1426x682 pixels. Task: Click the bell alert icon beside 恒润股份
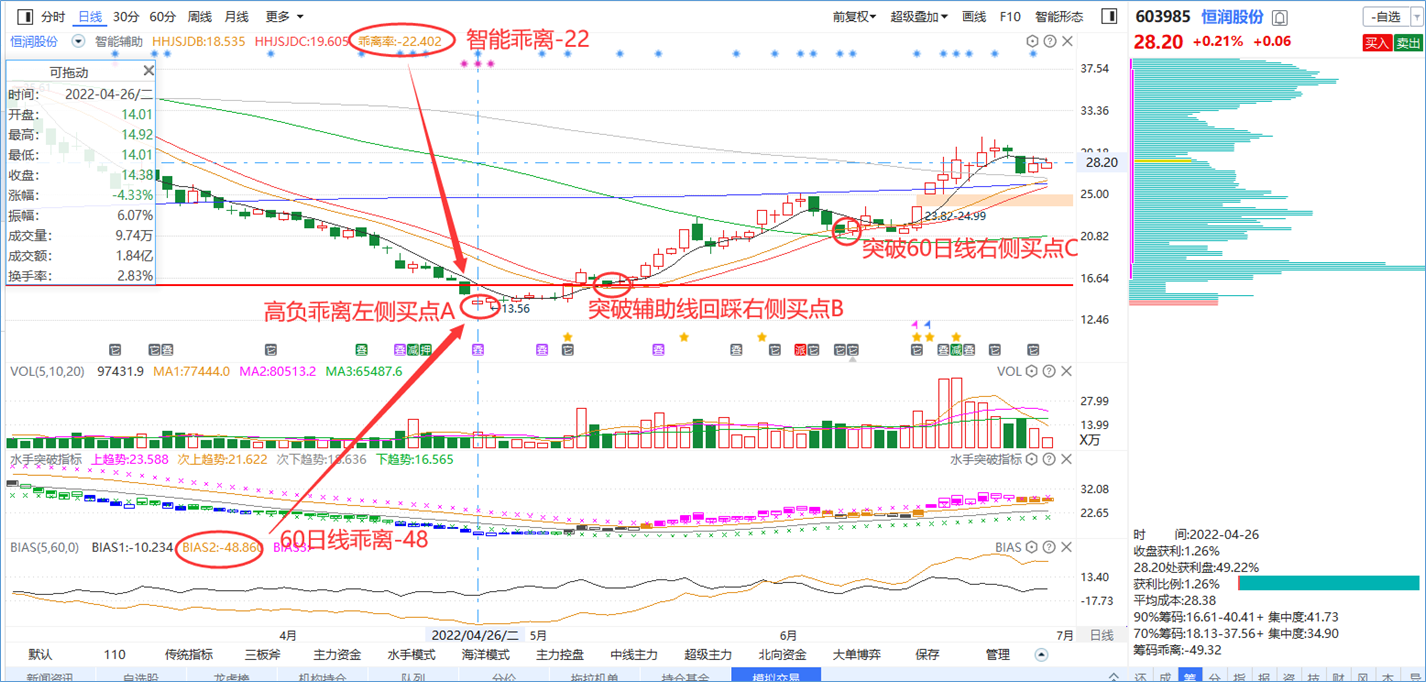[1281, 17]
